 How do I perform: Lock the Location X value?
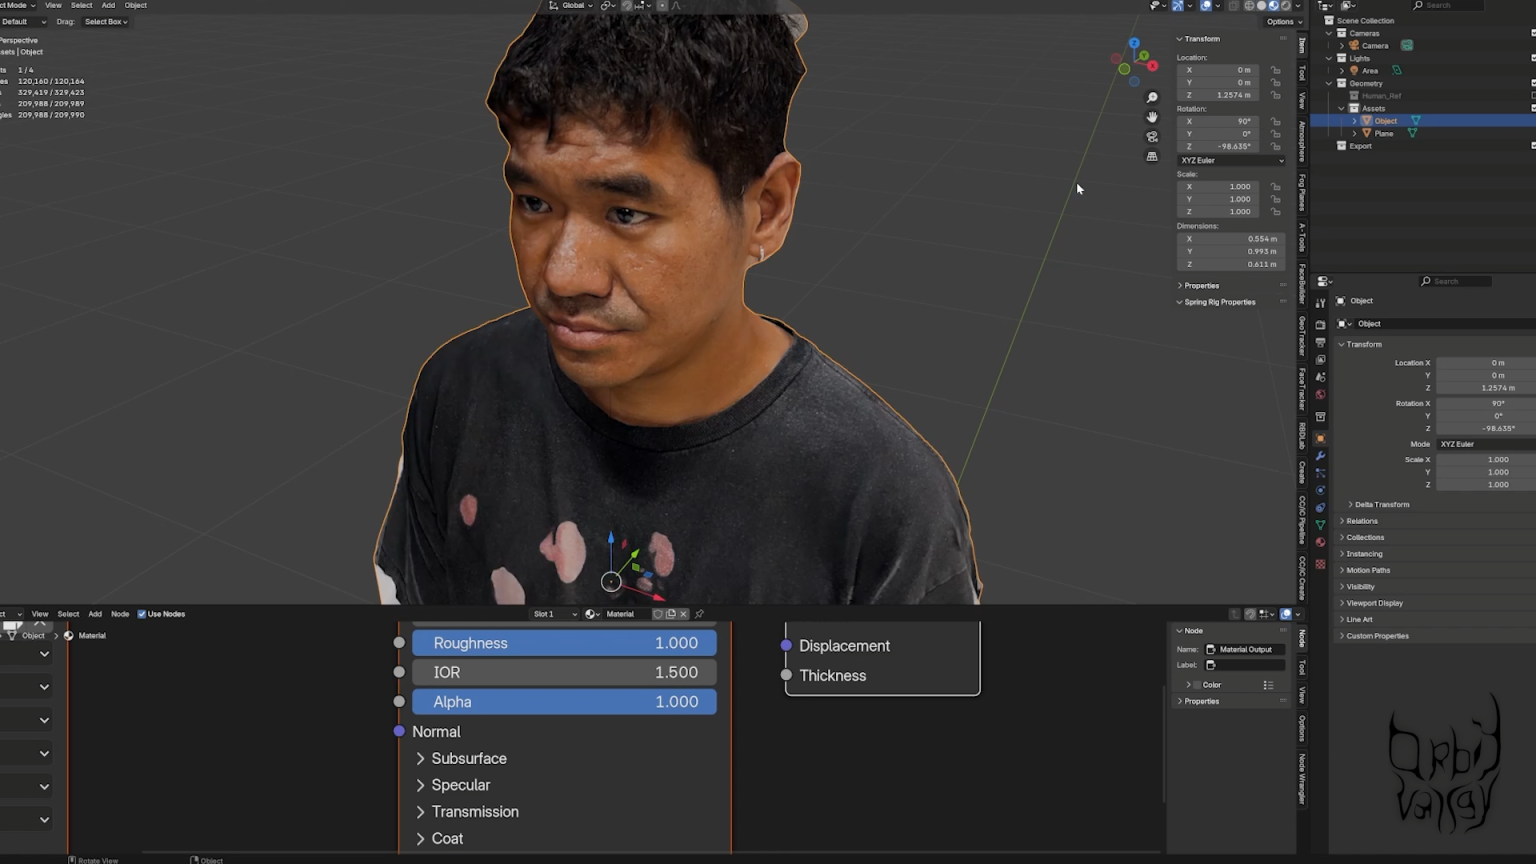click(x=1276, y=70)
